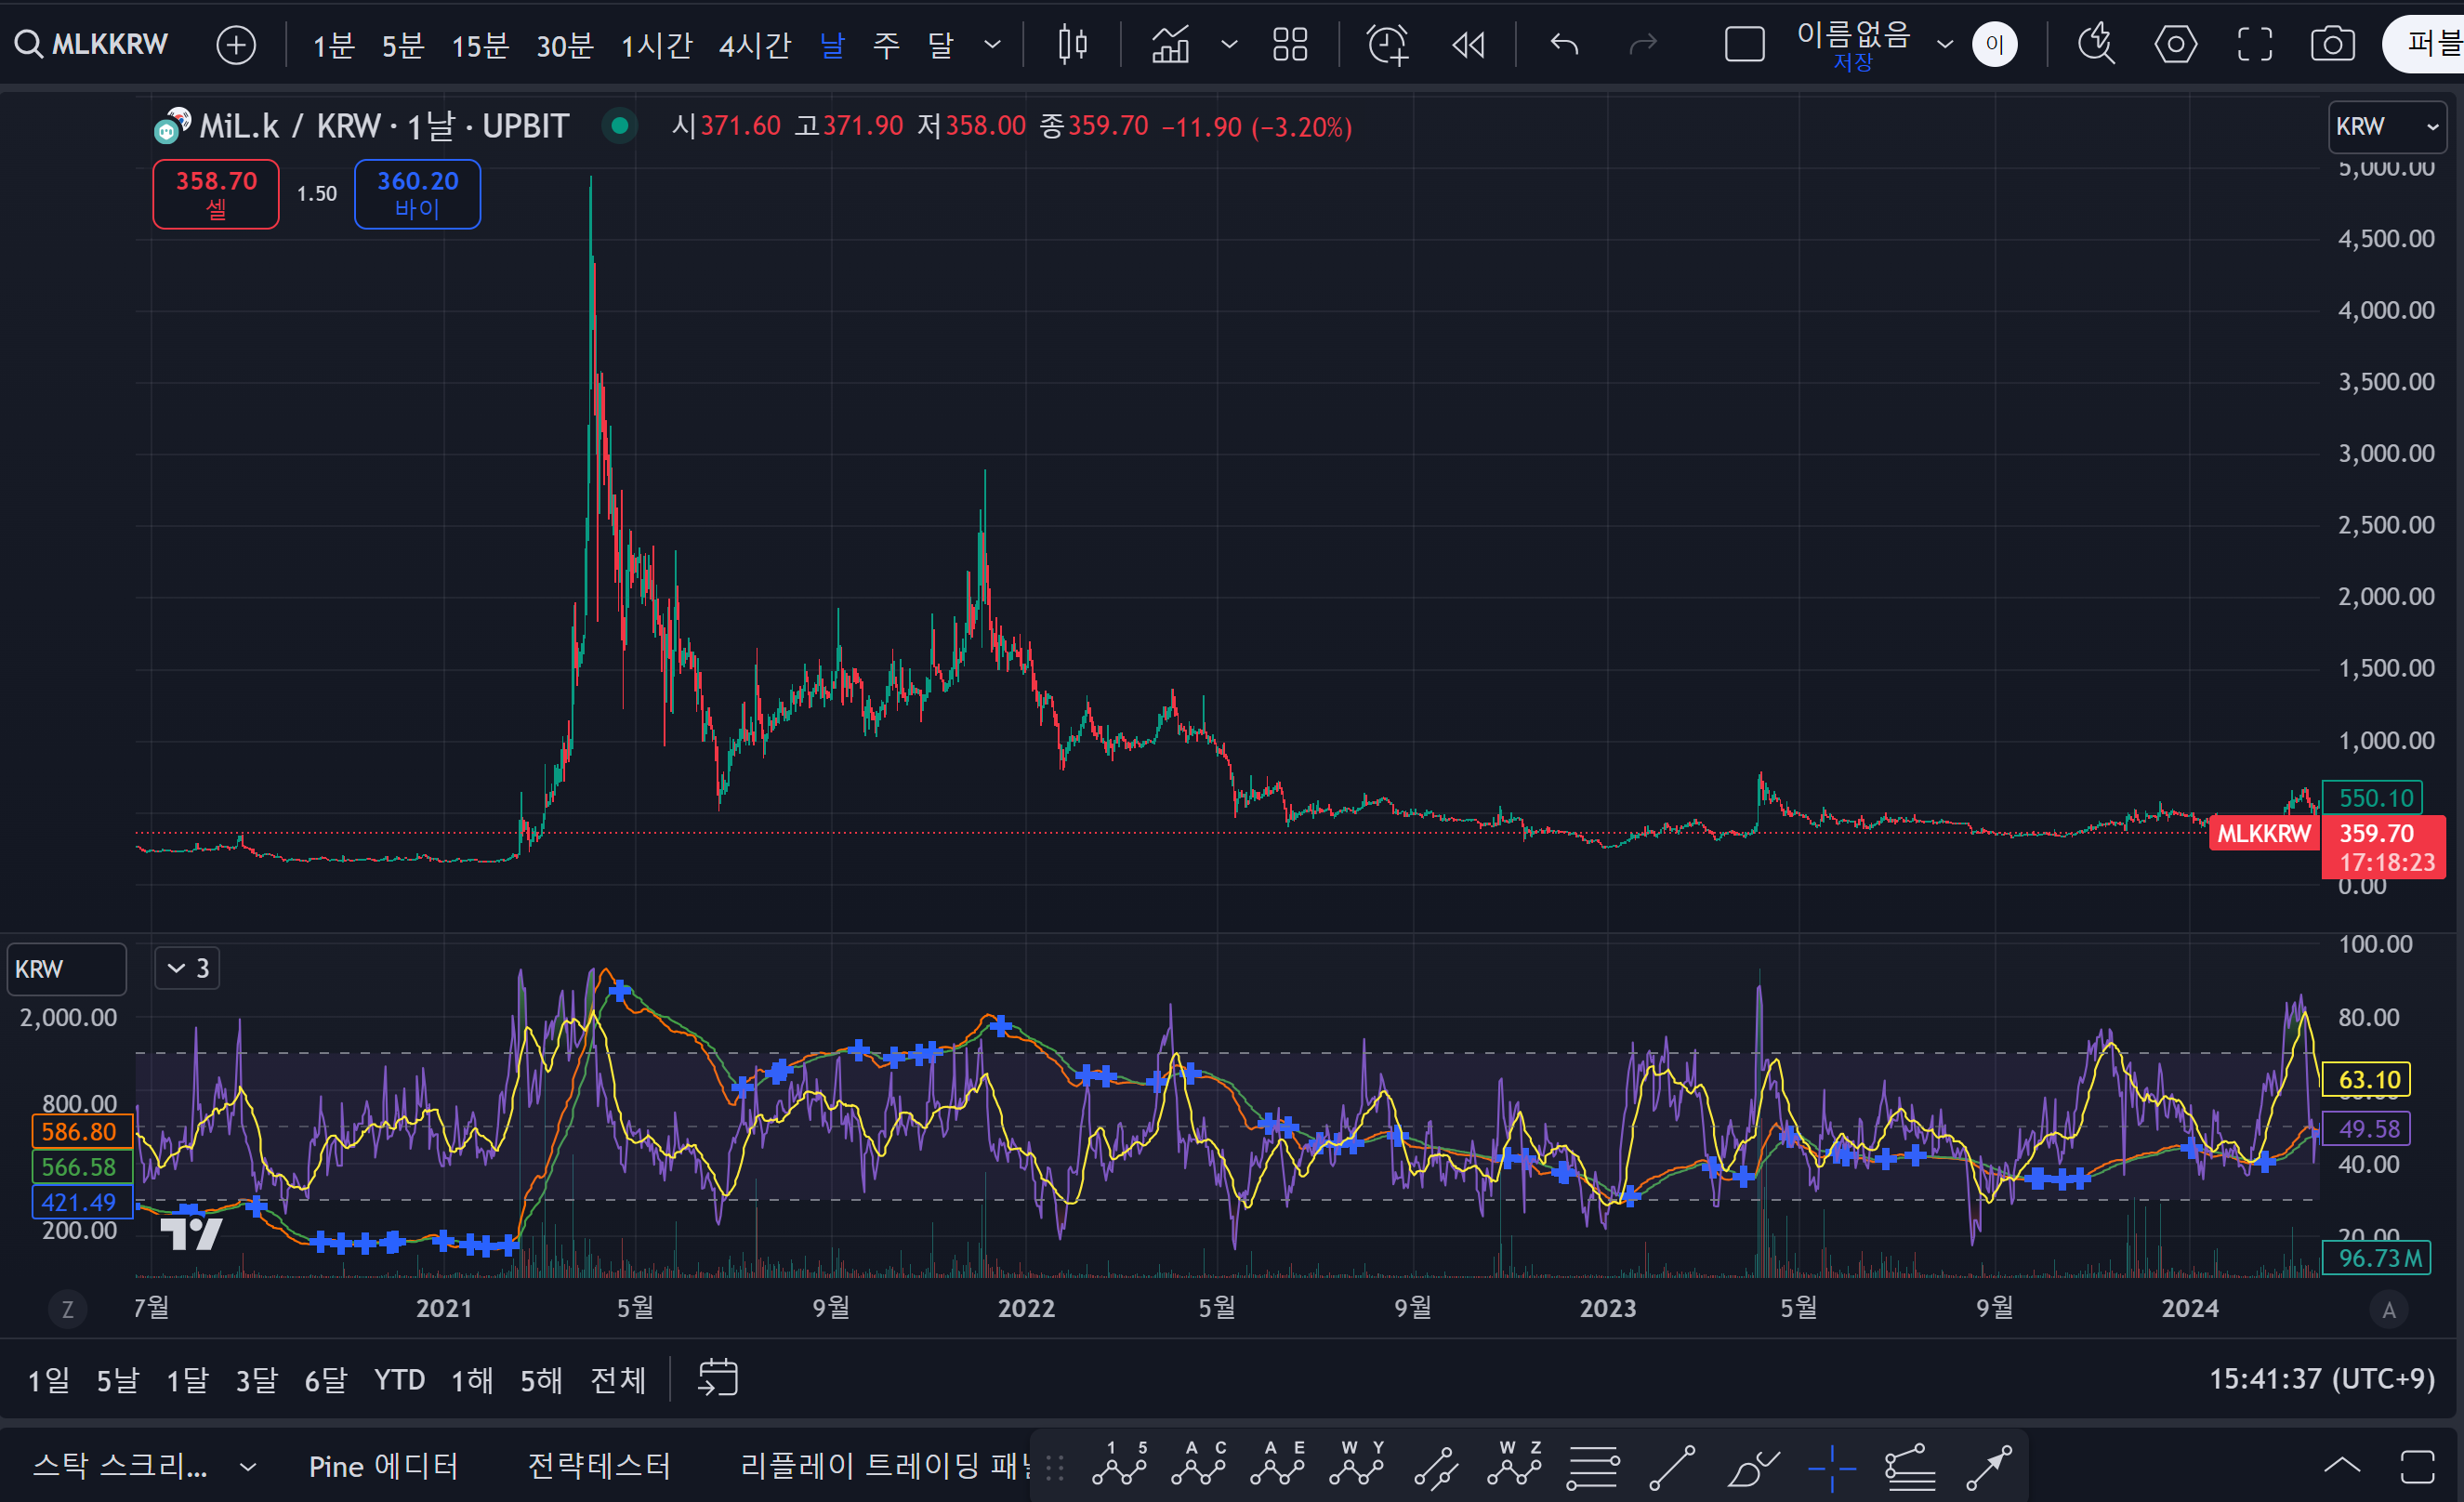Expand indicators favorites dropdown arrow
Screen dimensions: 2464x1502
tap(1229, 44)
